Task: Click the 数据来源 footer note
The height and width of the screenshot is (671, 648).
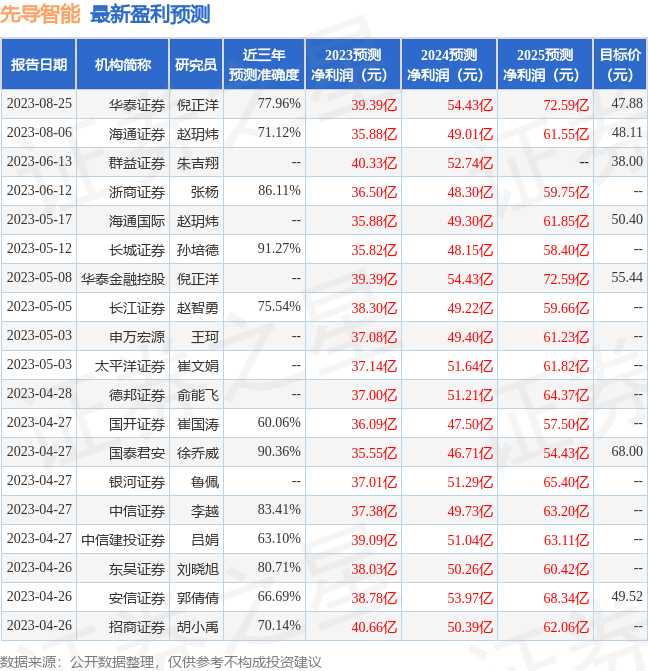Action: [161, 662]
